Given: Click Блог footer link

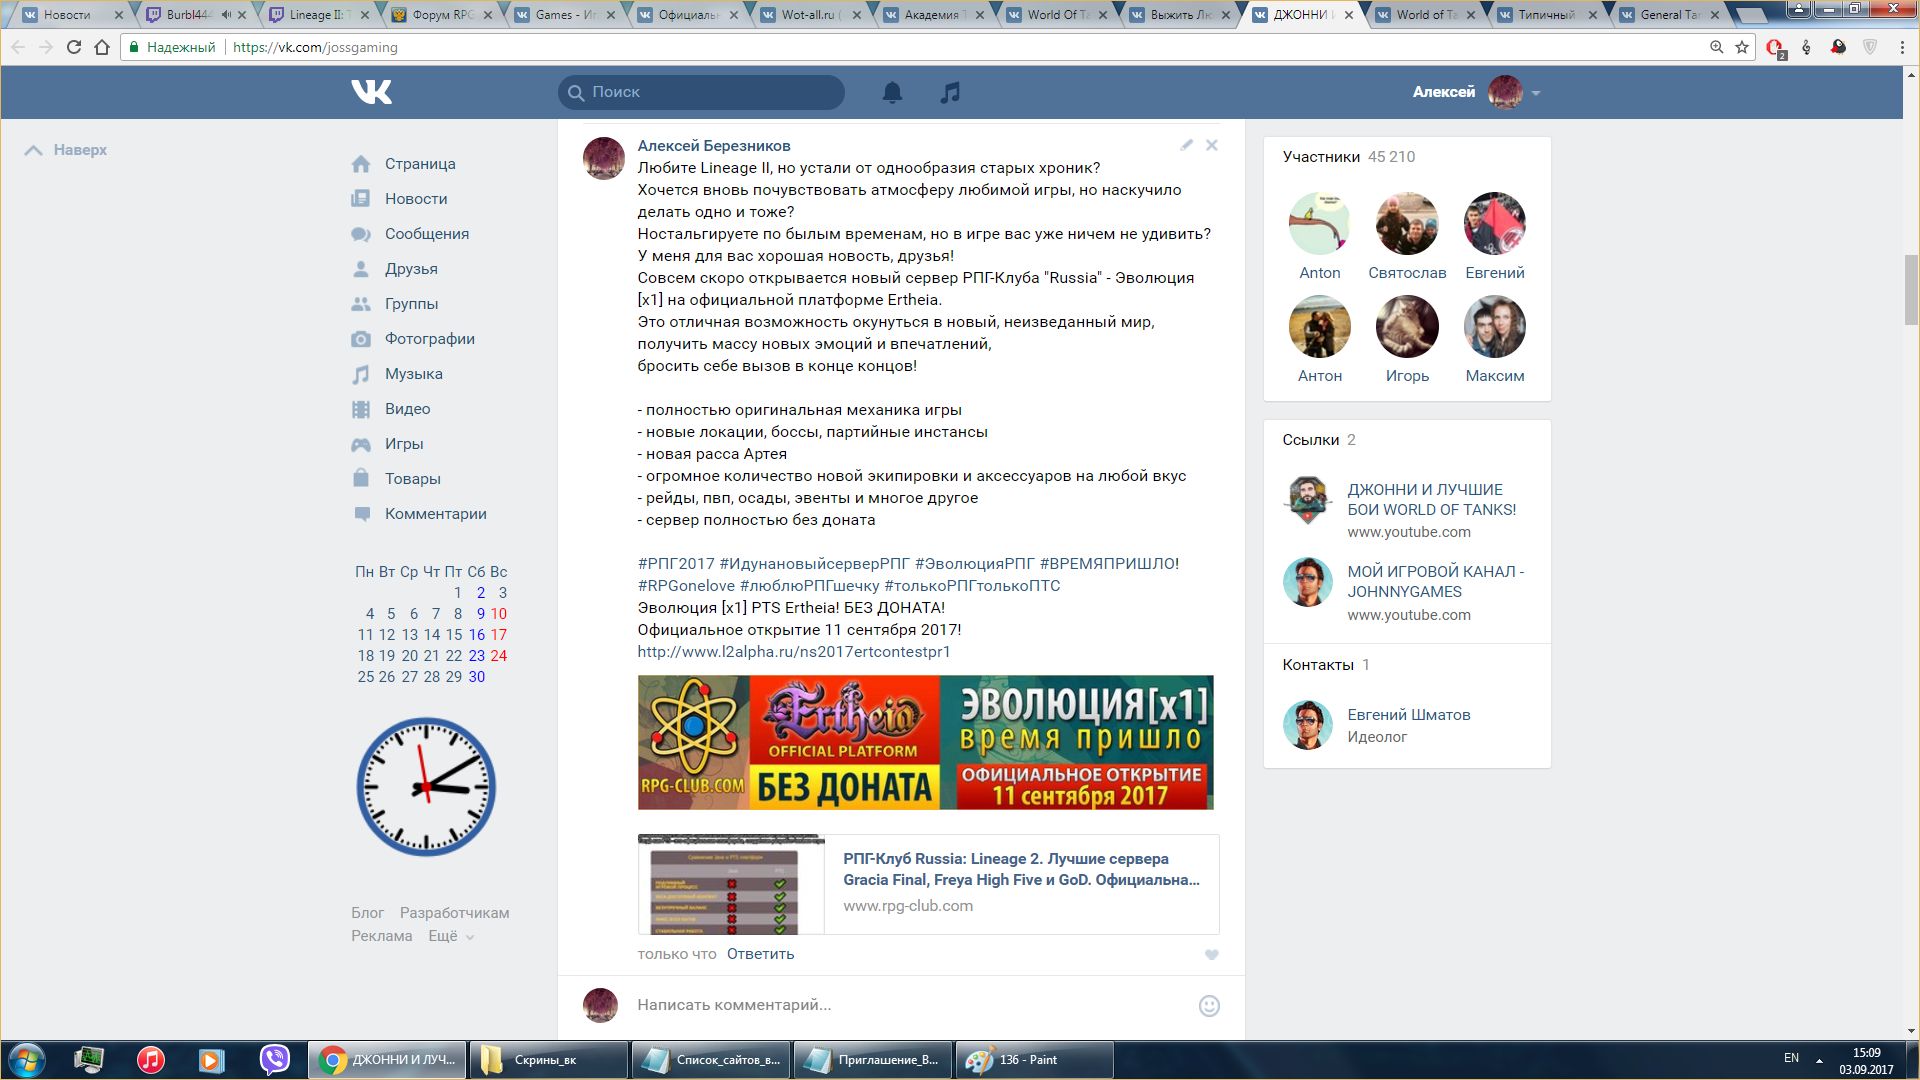Looking at the screenshot, I should (x=367, y=913).
